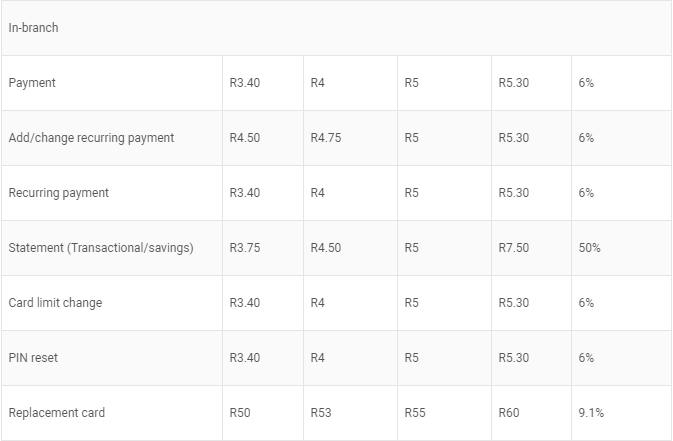Click the 9.1% percentage cell

(x=590, y=413)
